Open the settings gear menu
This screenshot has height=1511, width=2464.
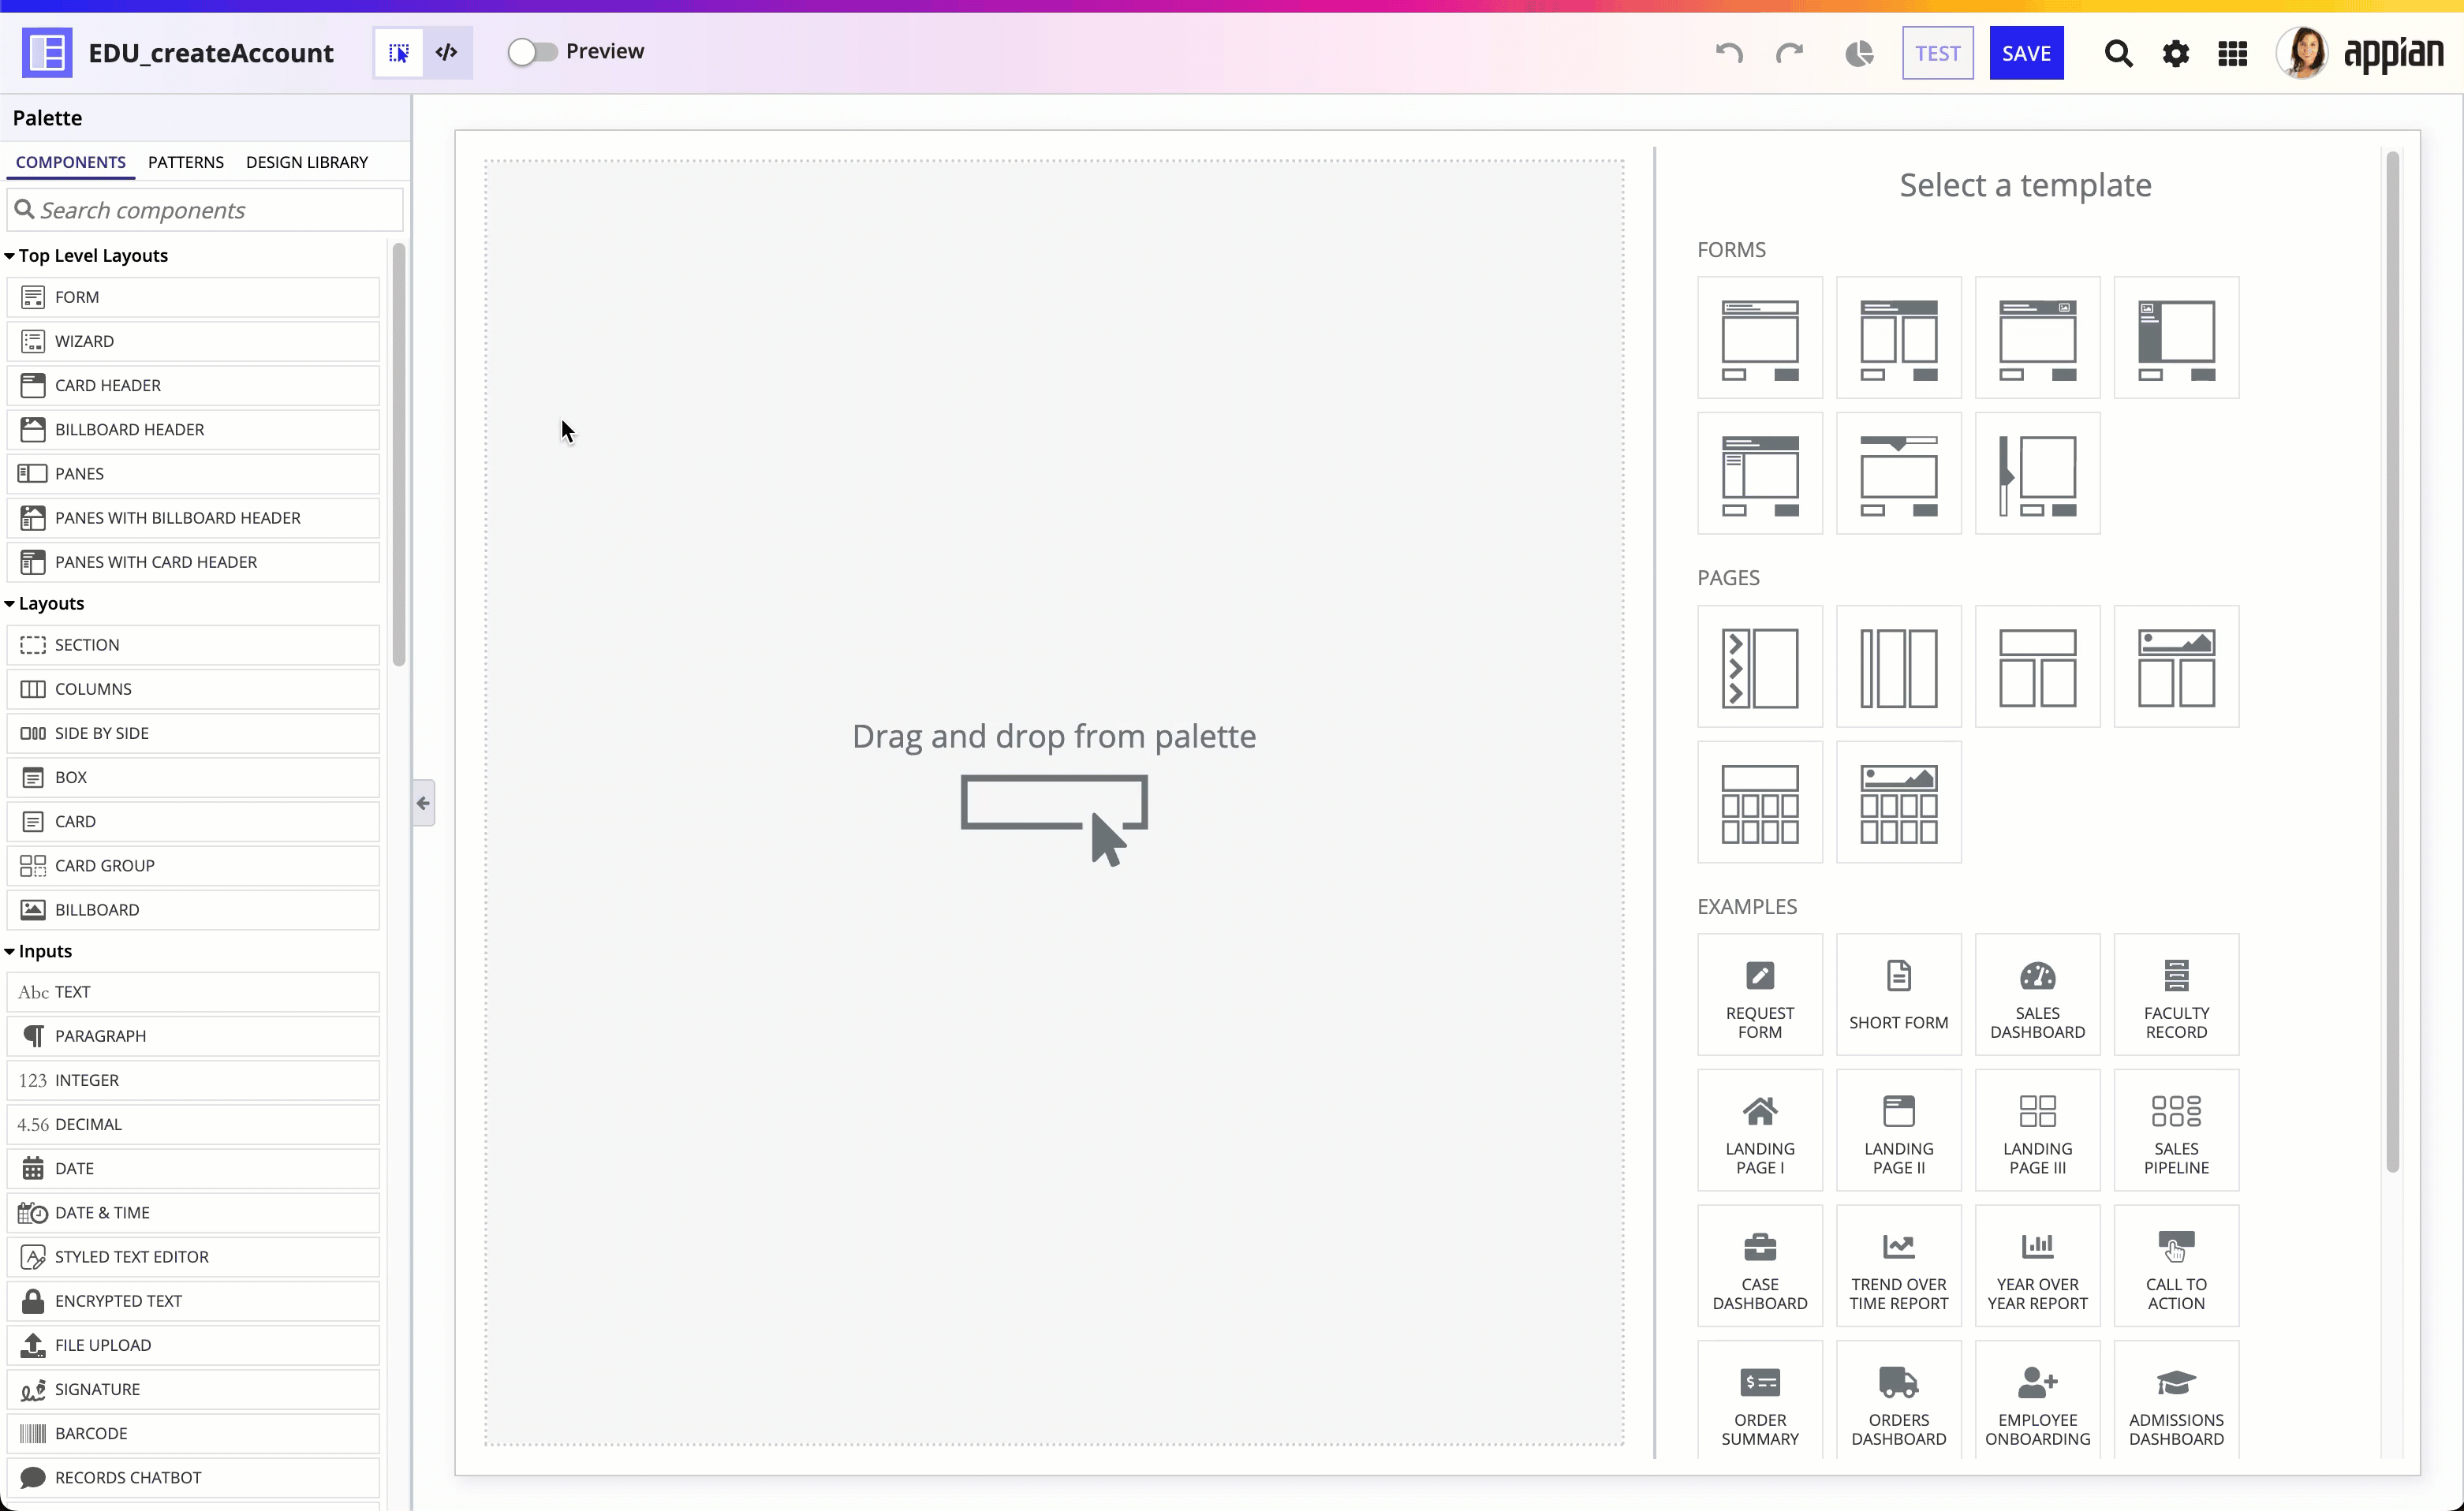coord(2176,53)
